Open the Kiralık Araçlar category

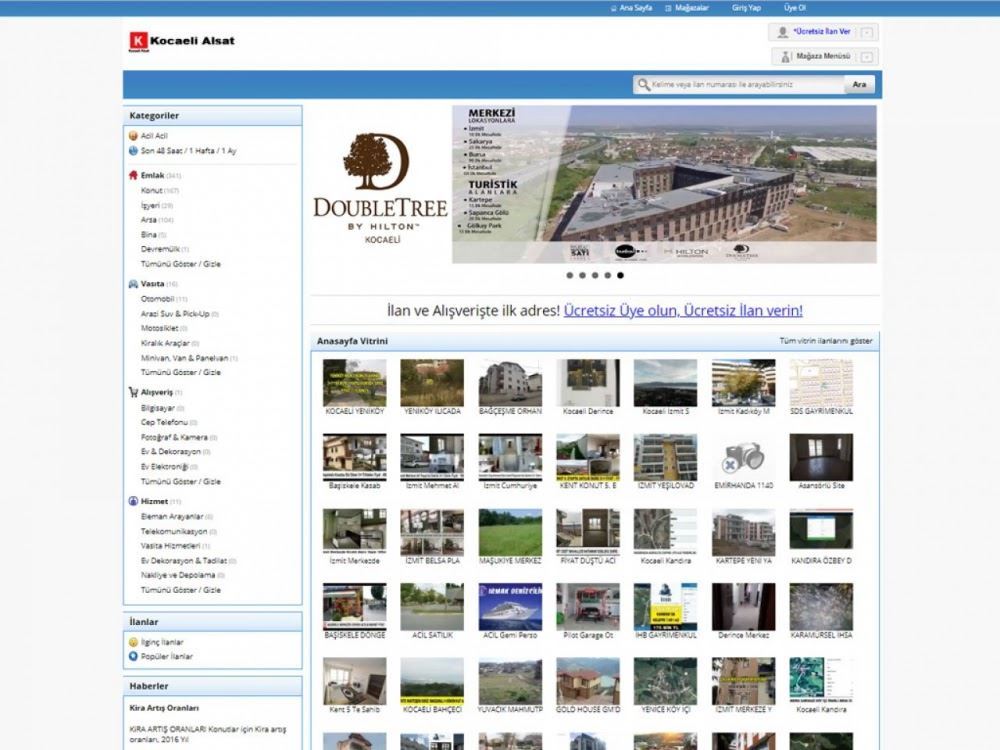tap(165, 343)
